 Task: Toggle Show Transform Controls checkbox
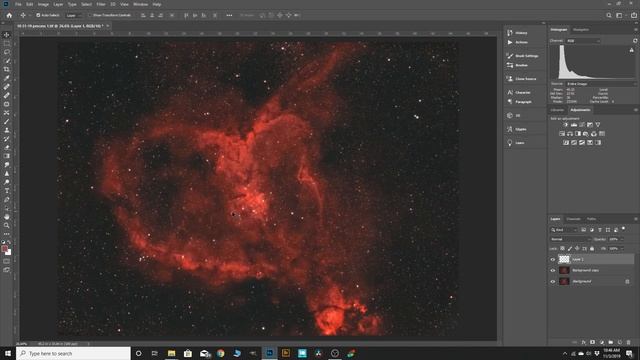tap(91, 15)
